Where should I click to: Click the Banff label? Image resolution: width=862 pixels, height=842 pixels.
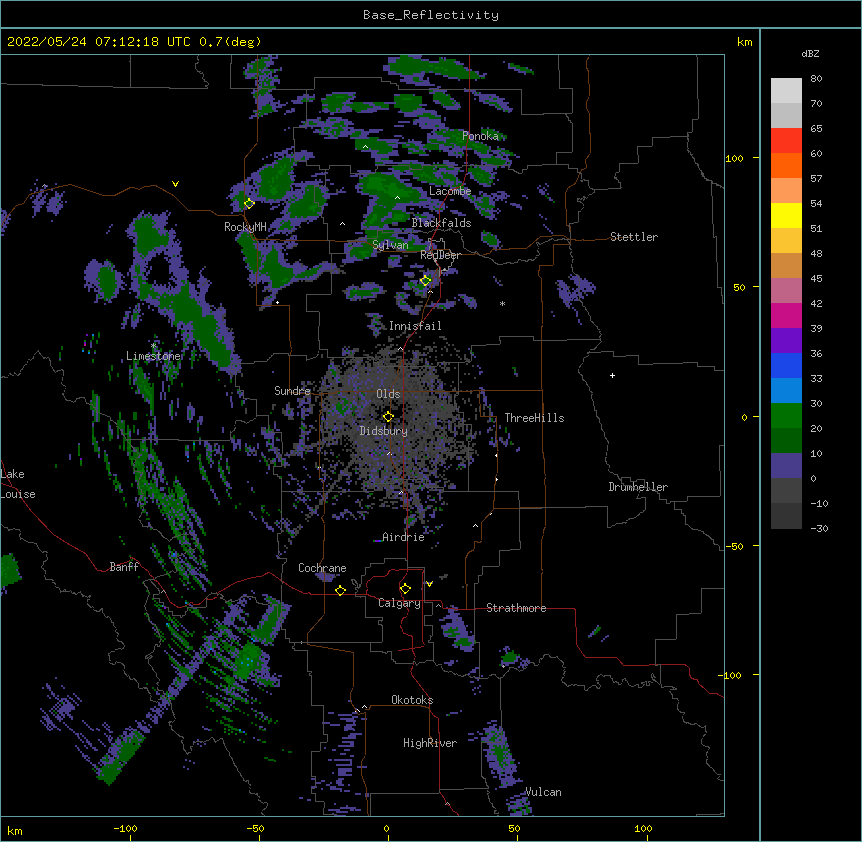(124, 567)
